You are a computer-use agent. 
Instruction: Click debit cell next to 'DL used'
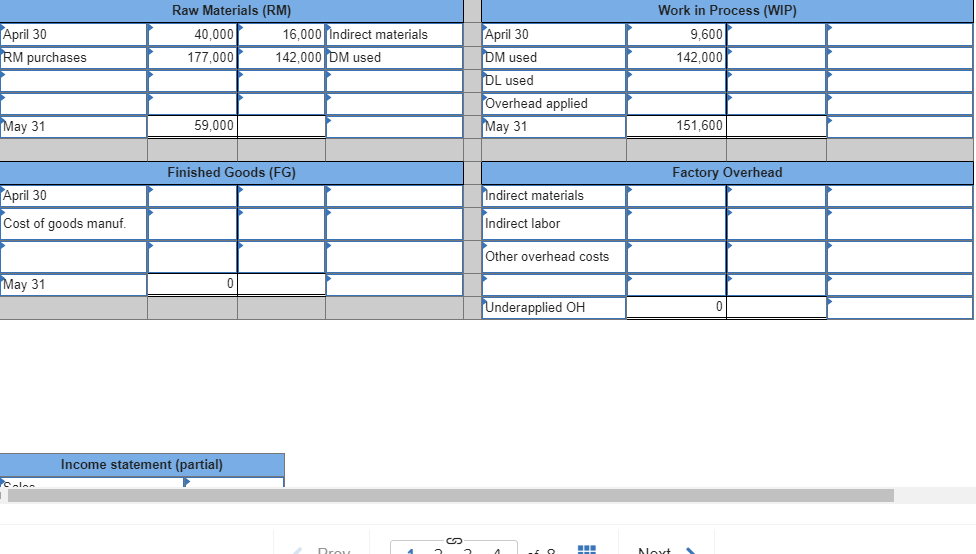676,80
